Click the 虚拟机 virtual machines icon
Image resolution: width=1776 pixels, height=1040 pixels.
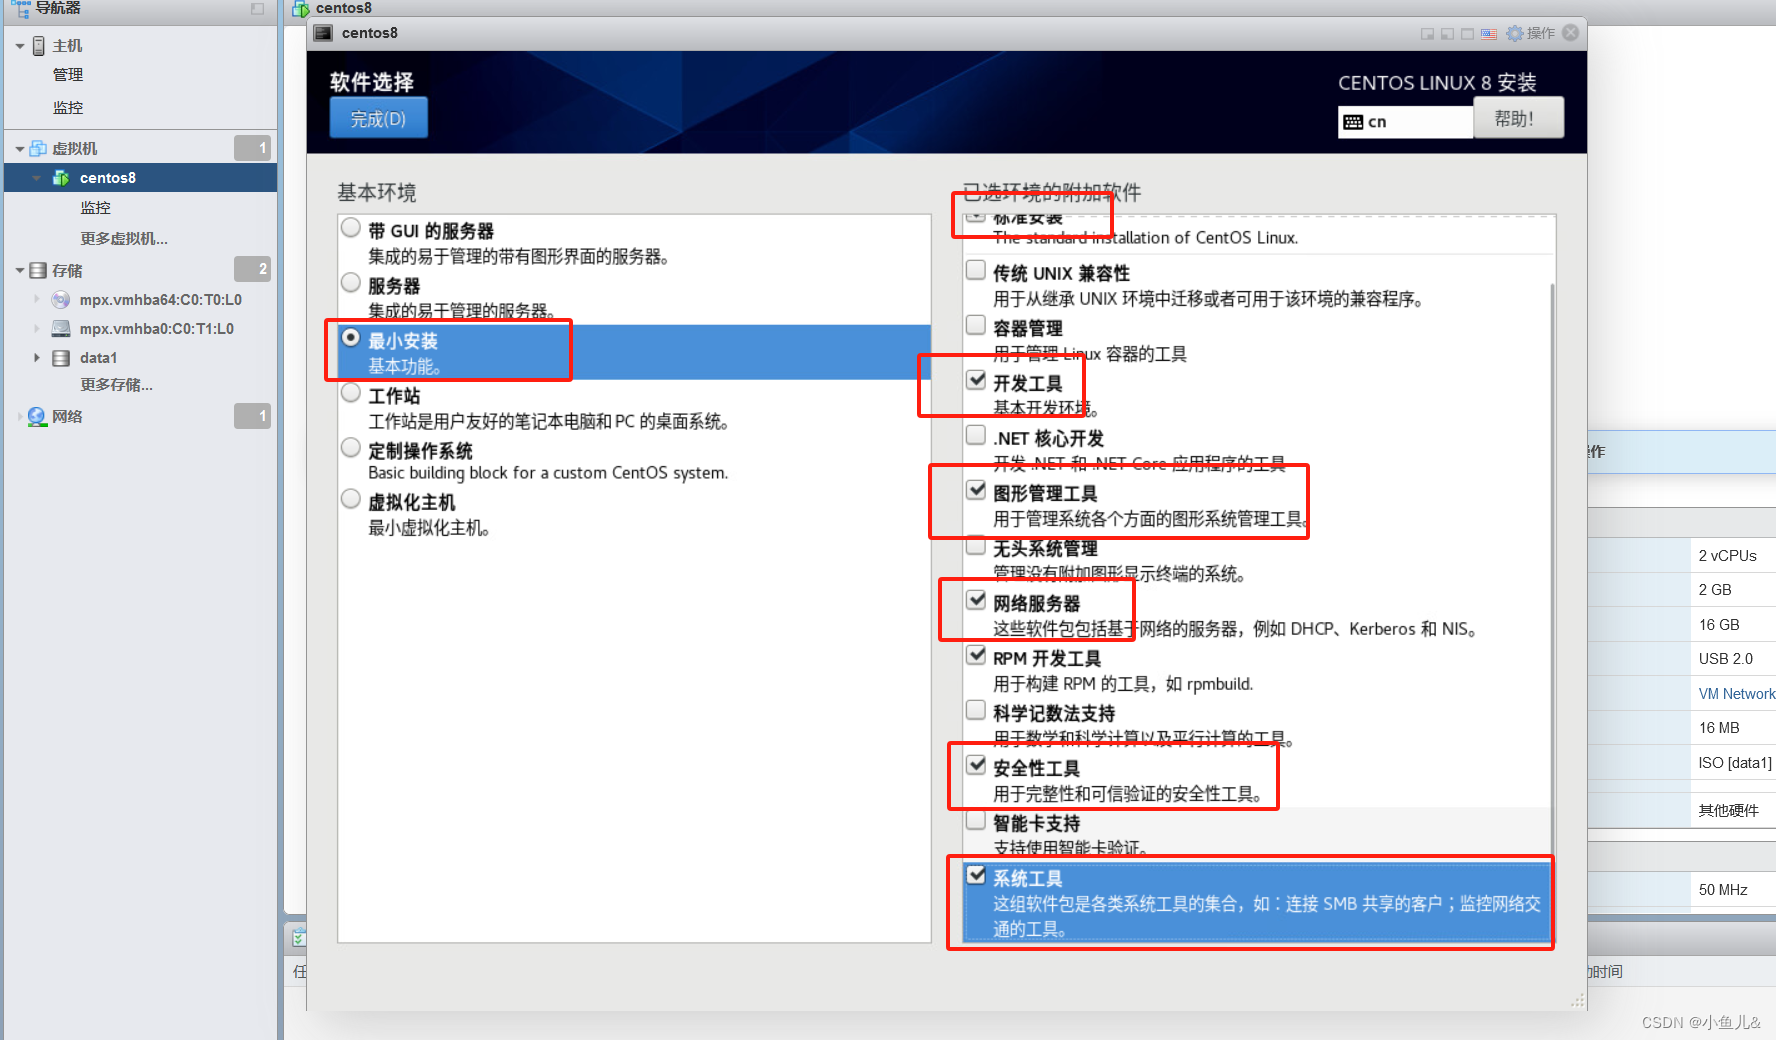38,148
